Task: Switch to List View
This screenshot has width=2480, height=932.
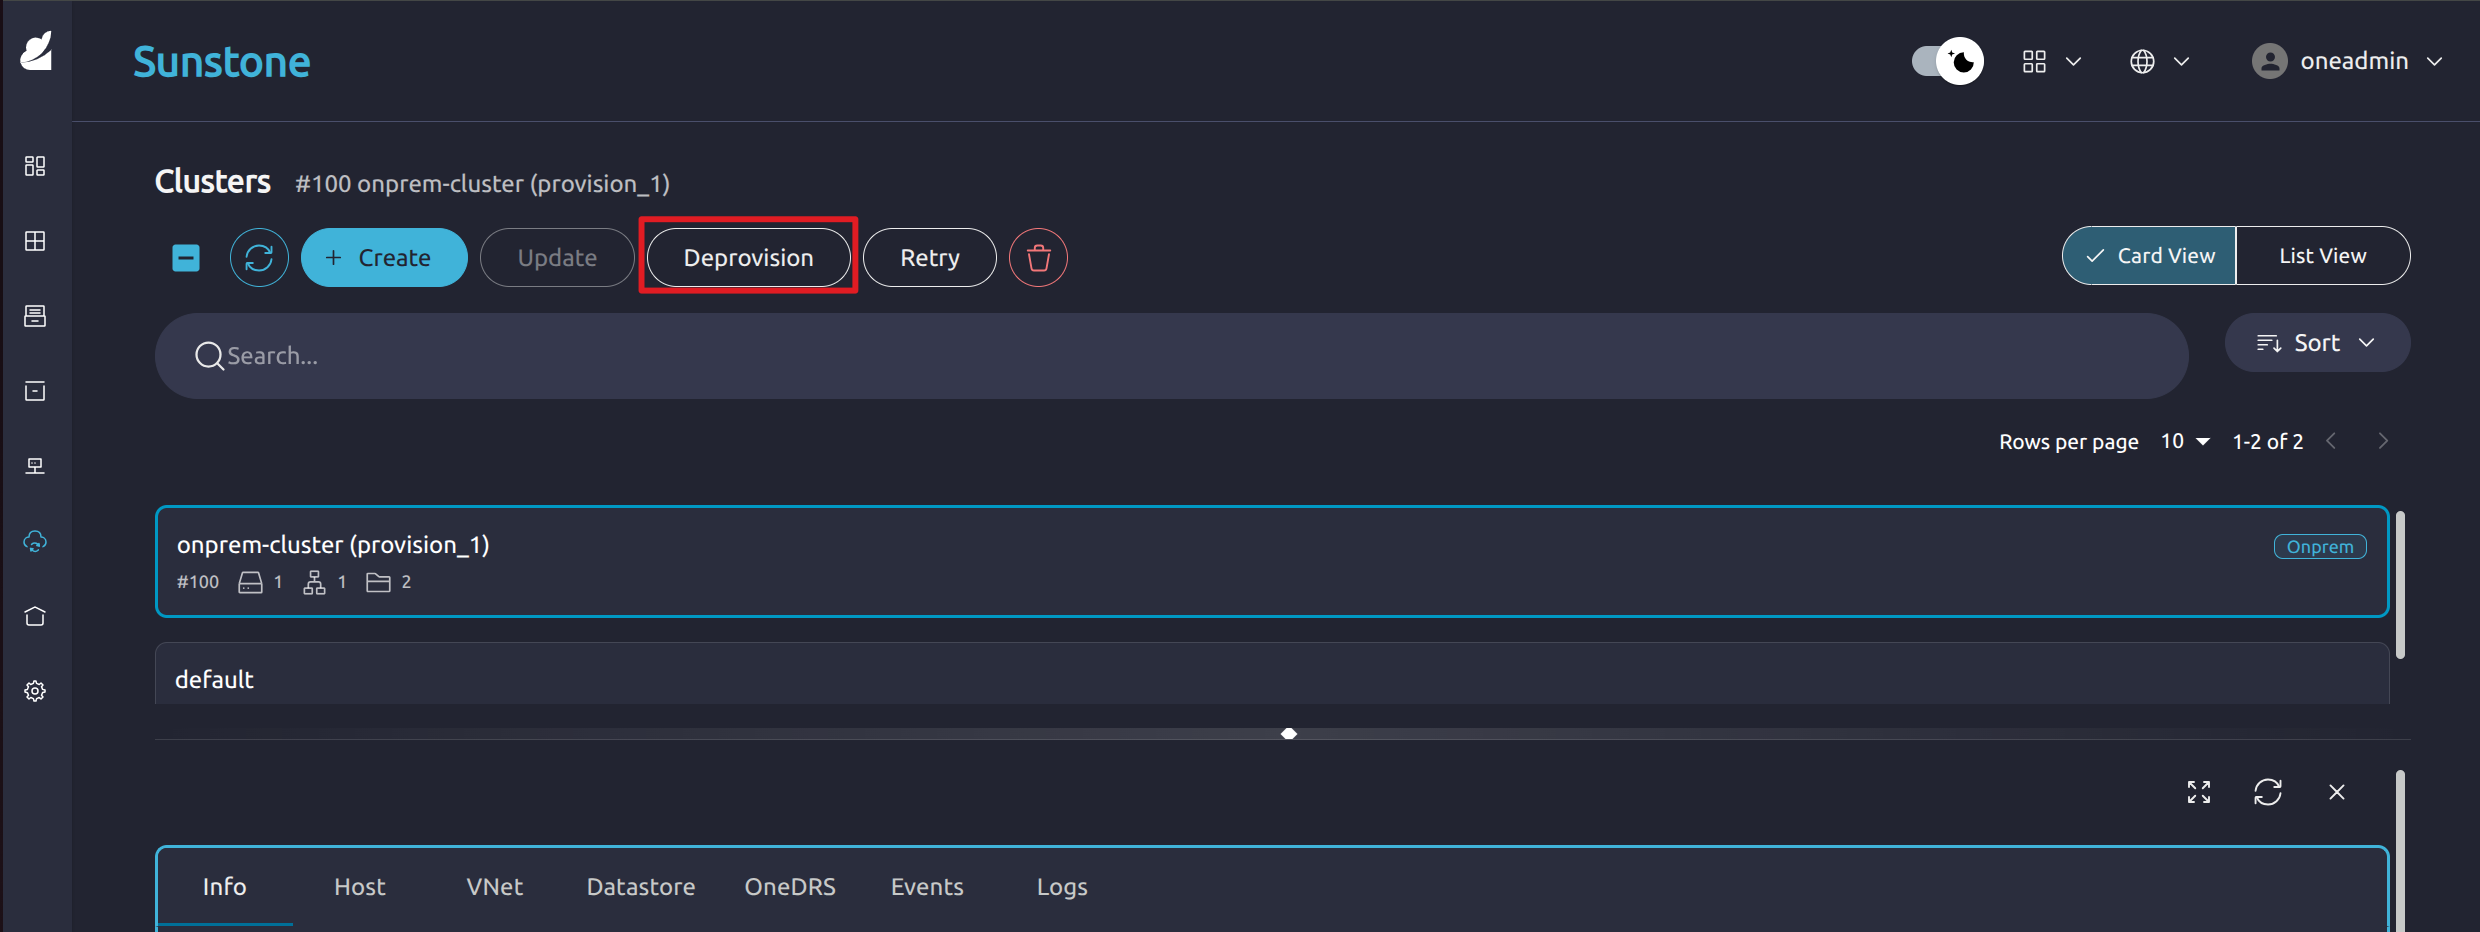Action: tap(2322, 256)
